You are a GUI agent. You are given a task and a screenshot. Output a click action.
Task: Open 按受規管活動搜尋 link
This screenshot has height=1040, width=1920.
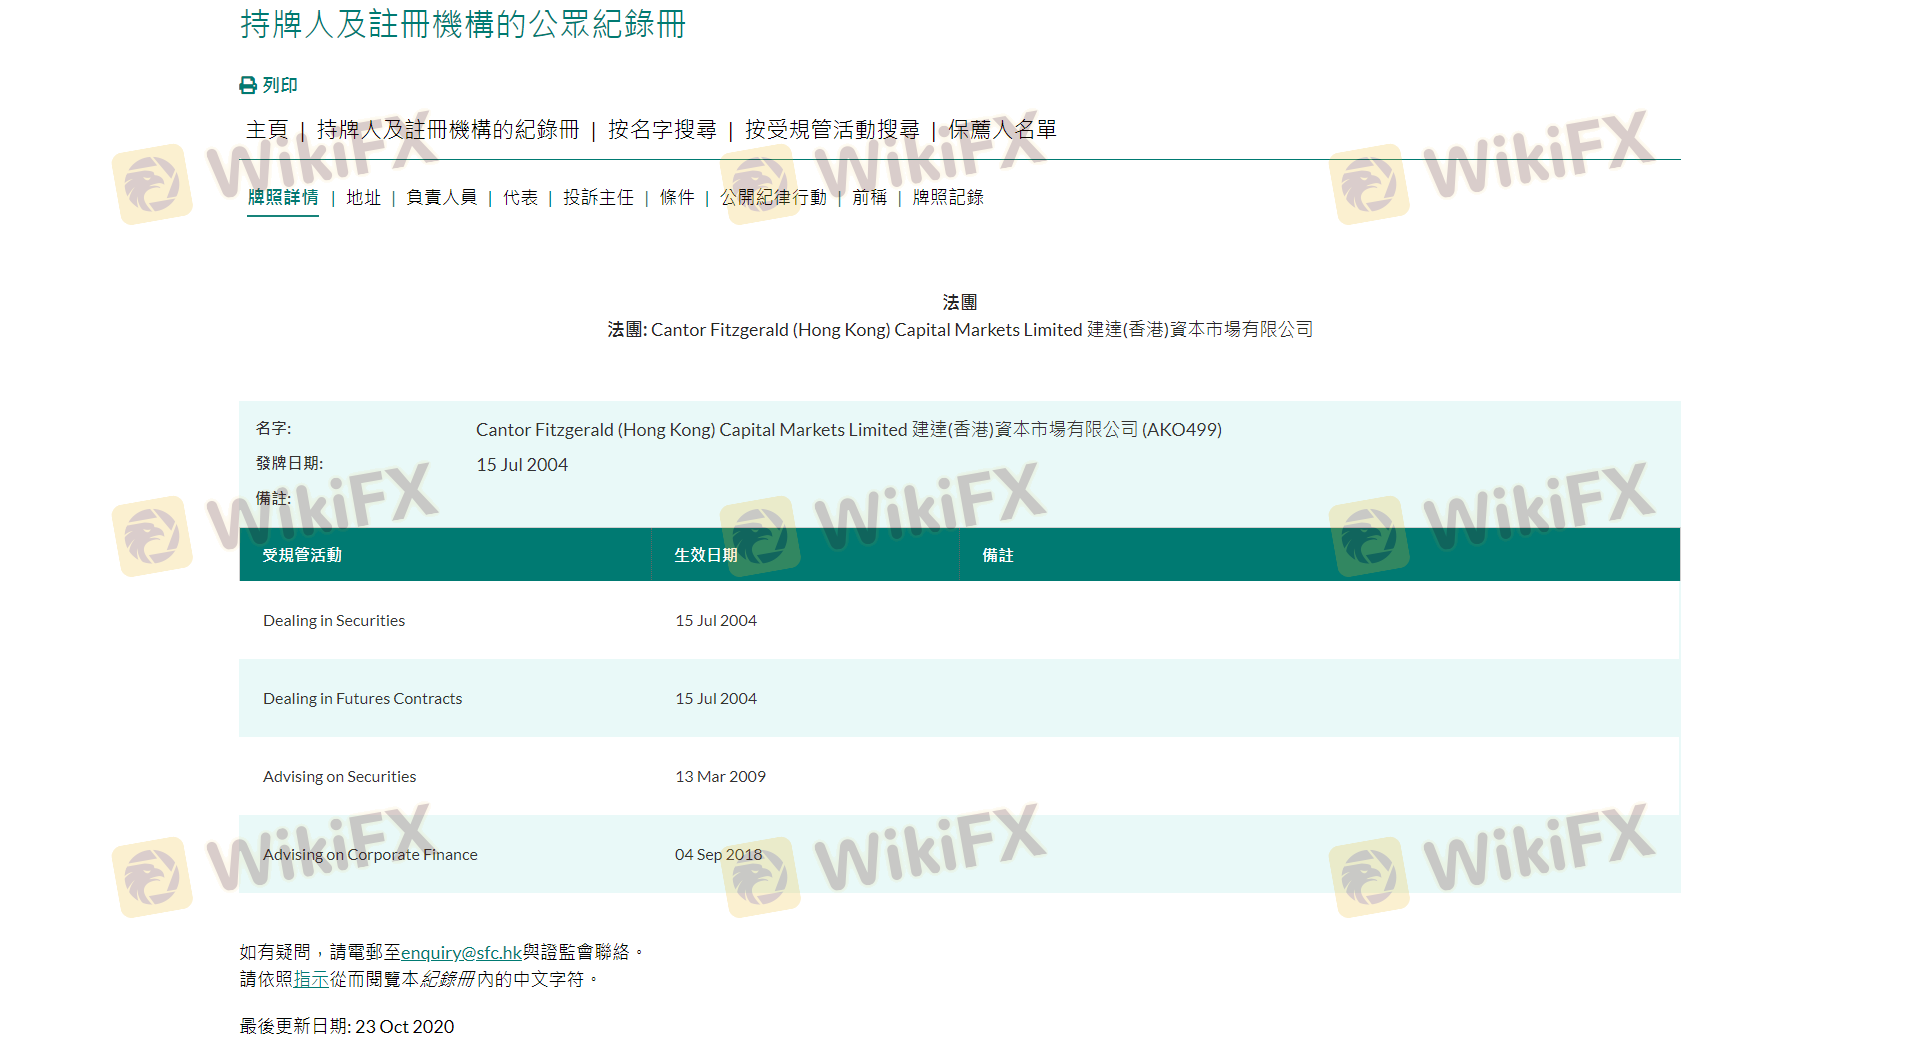tap(832, 130)
